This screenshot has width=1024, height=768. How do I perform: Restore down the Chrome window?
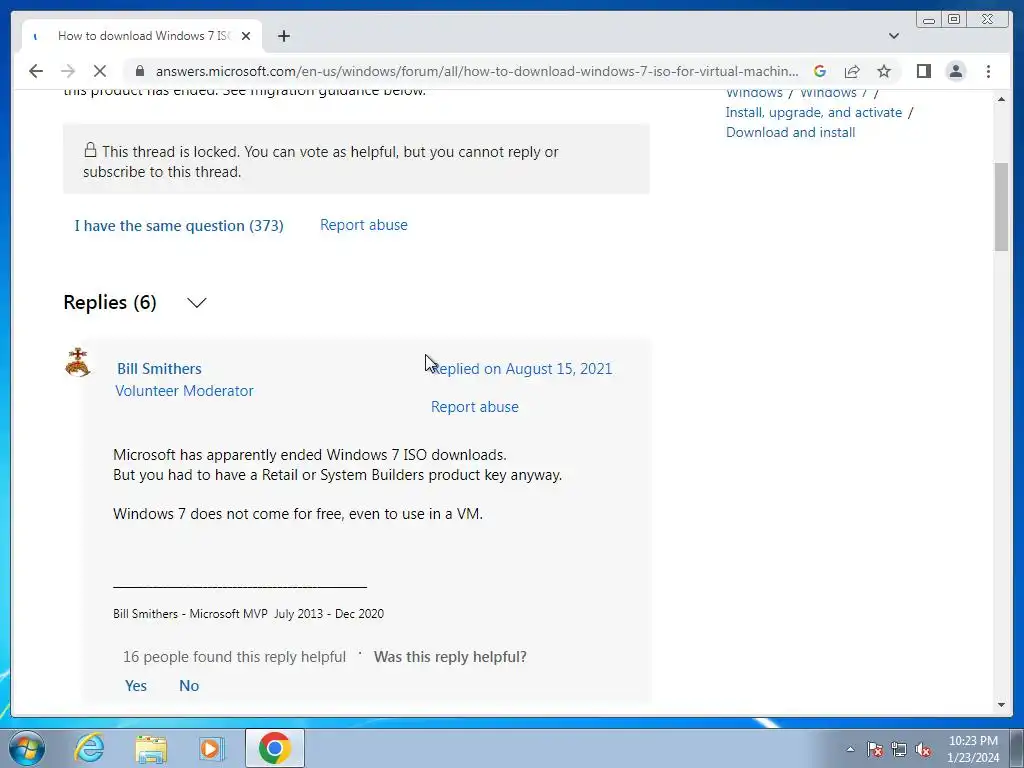pyautogui.click(x=953, y=20)
